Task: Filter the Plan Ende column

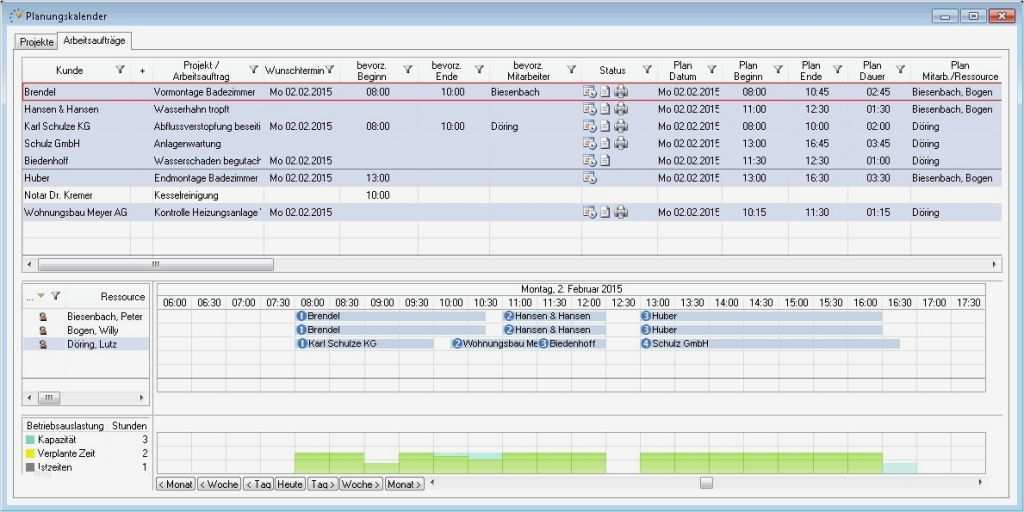Action: click(x=837, y=69)
